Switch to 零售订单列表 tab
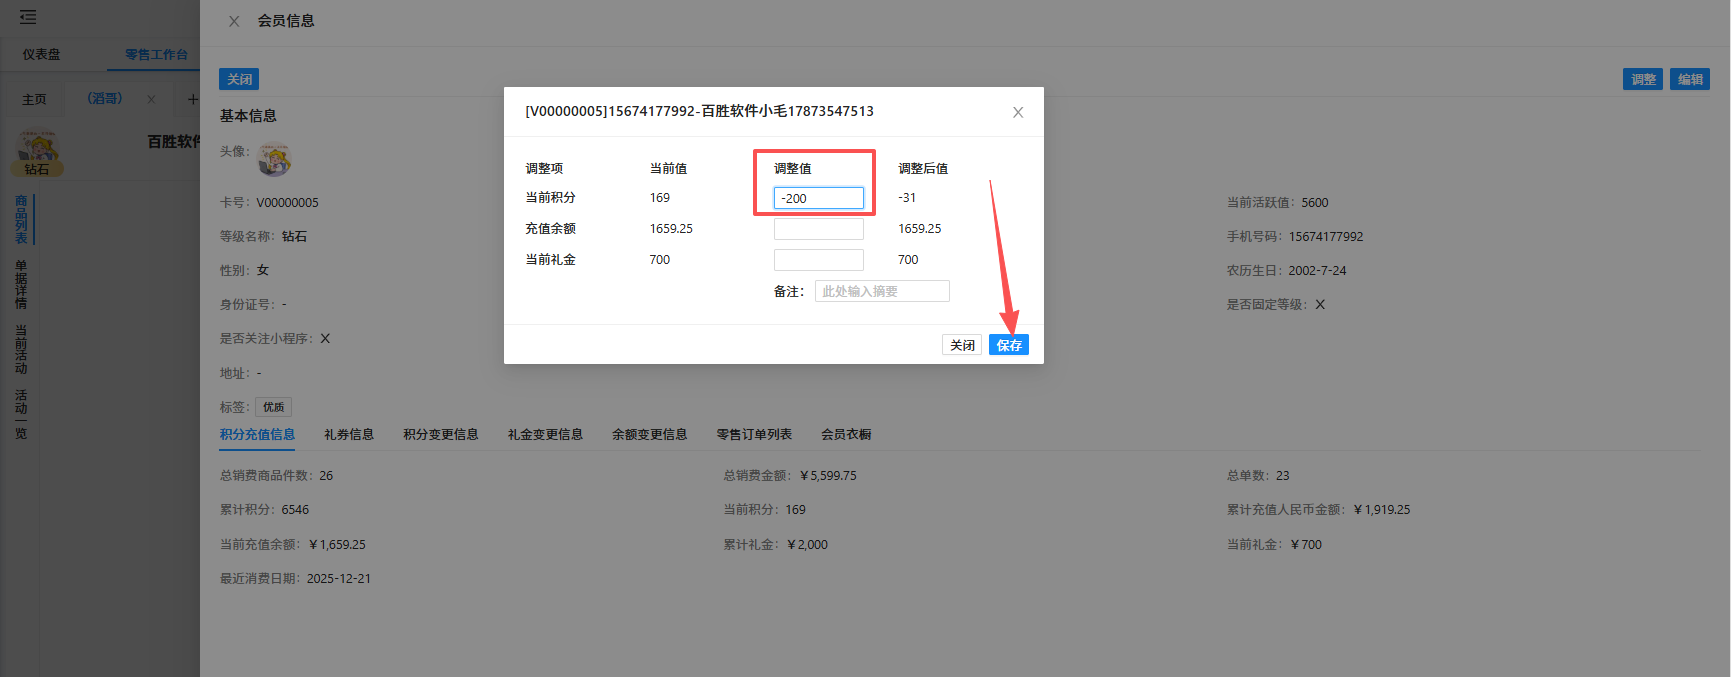The width and height of the screenshot is (1731, 677). tap(754, 434)
